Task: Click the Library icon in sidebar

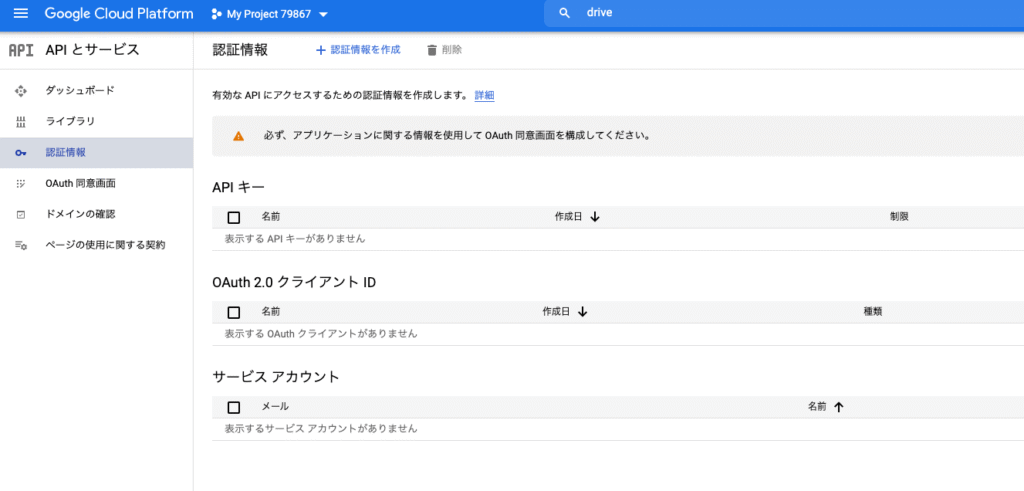Action: pyautogui.click(x=20, y=122)
